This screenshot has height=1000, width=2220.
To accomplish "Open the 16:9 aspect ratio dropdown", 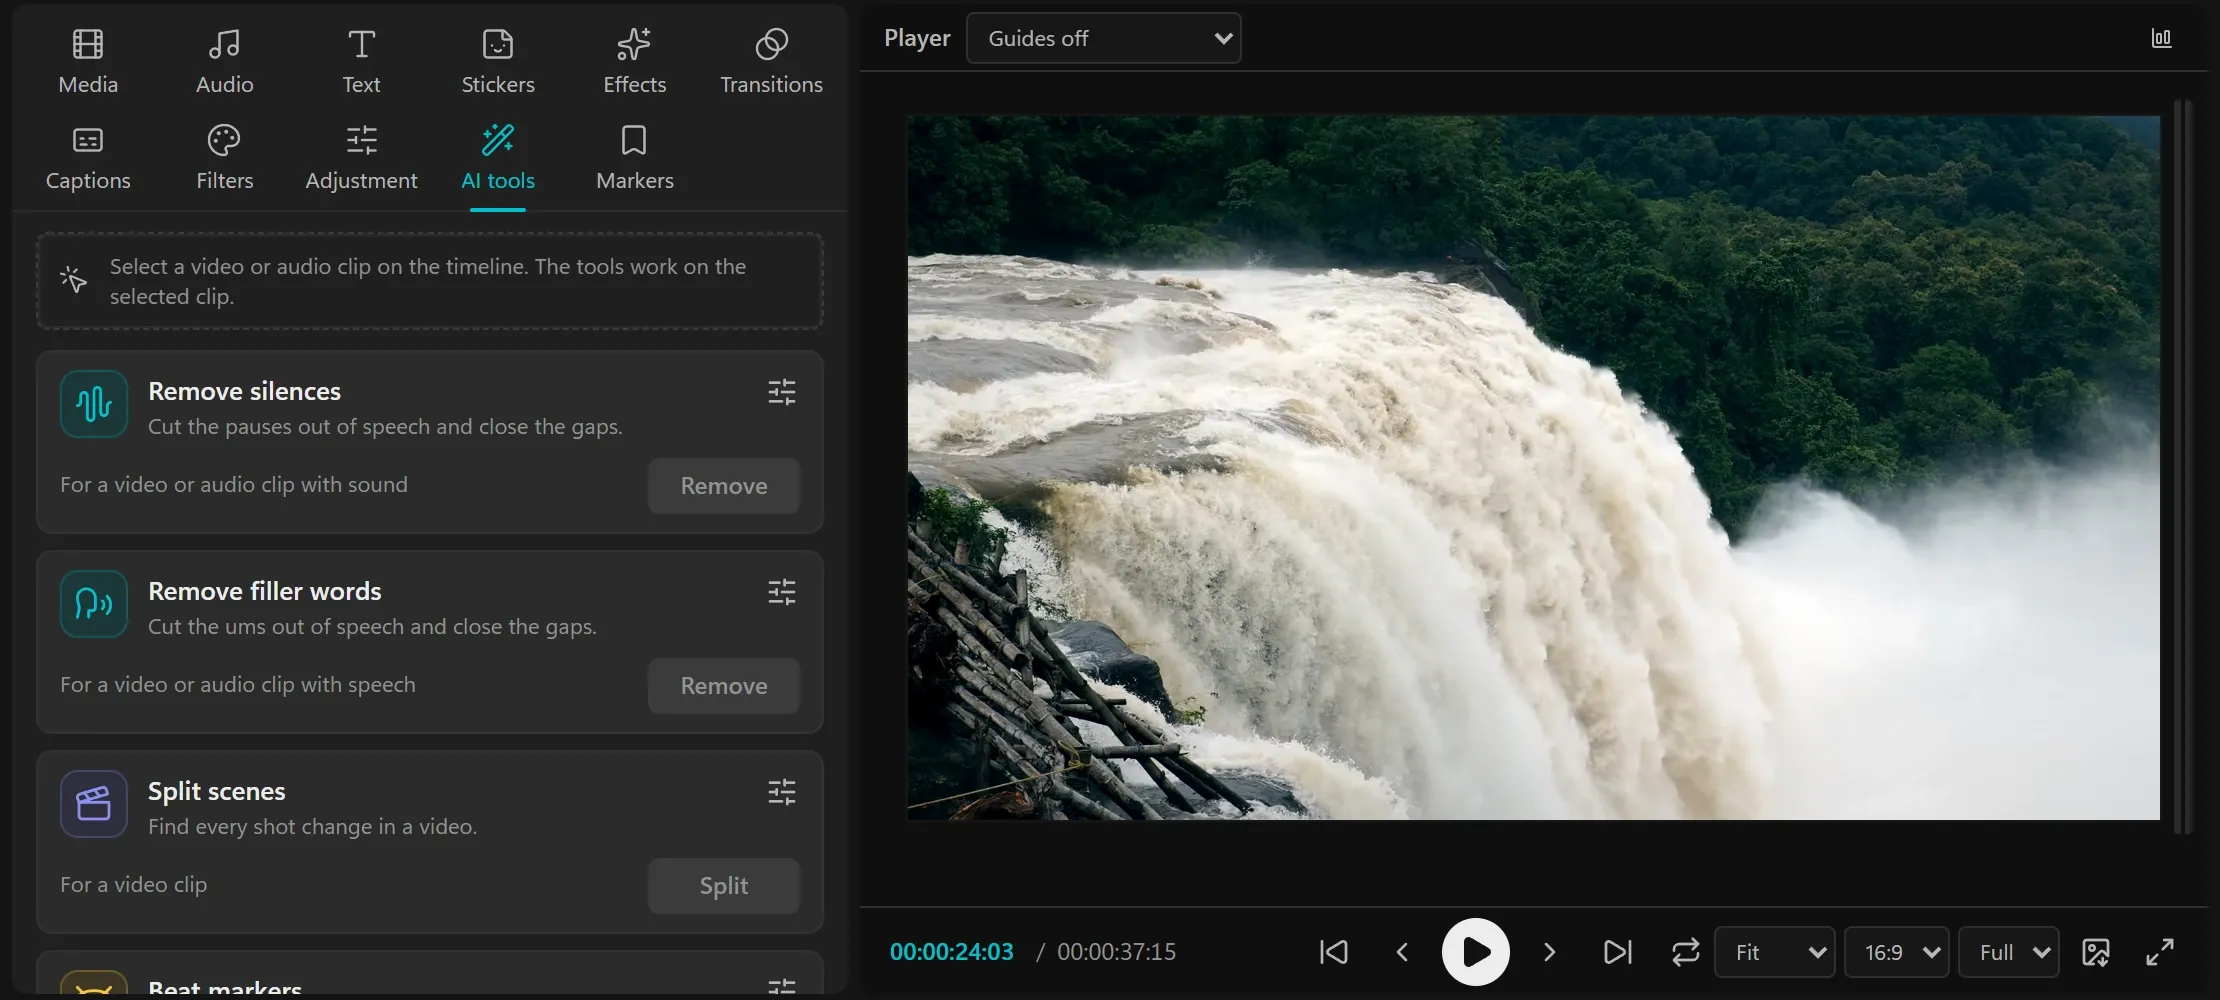I will pyautogui.click(x=1897, y=952).
